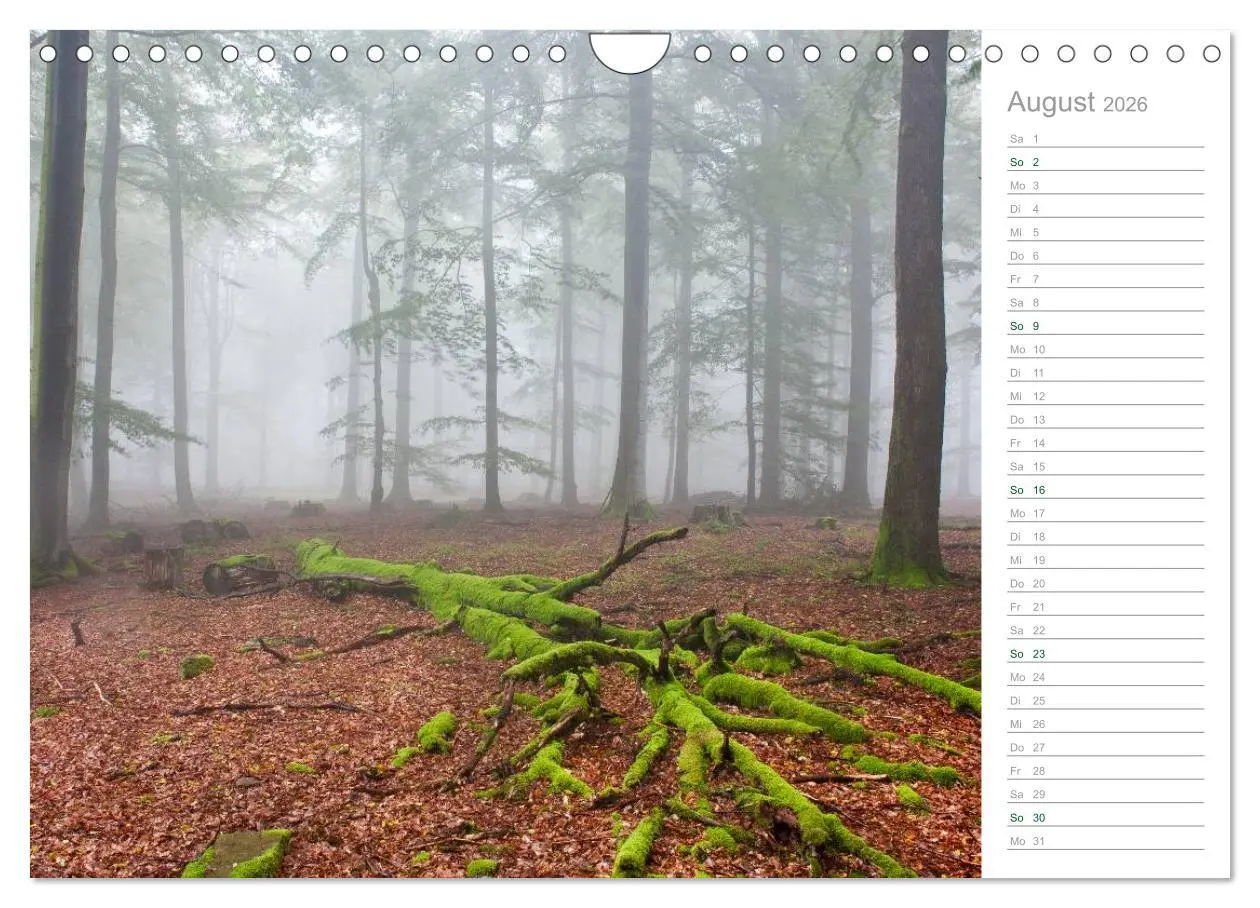Select the Sunday row So 16
1260x908 pixels.
pos(1105,490)
